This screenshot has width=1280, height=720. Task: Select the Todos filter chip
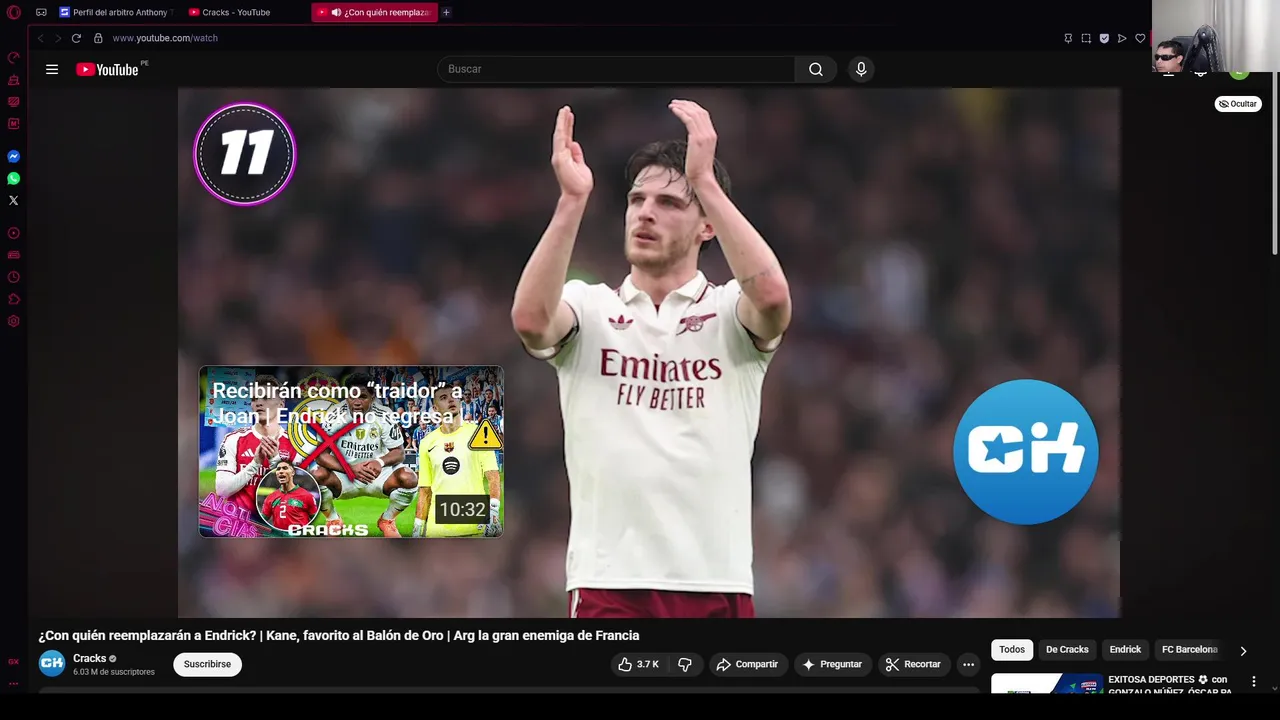click(1012, 650)
